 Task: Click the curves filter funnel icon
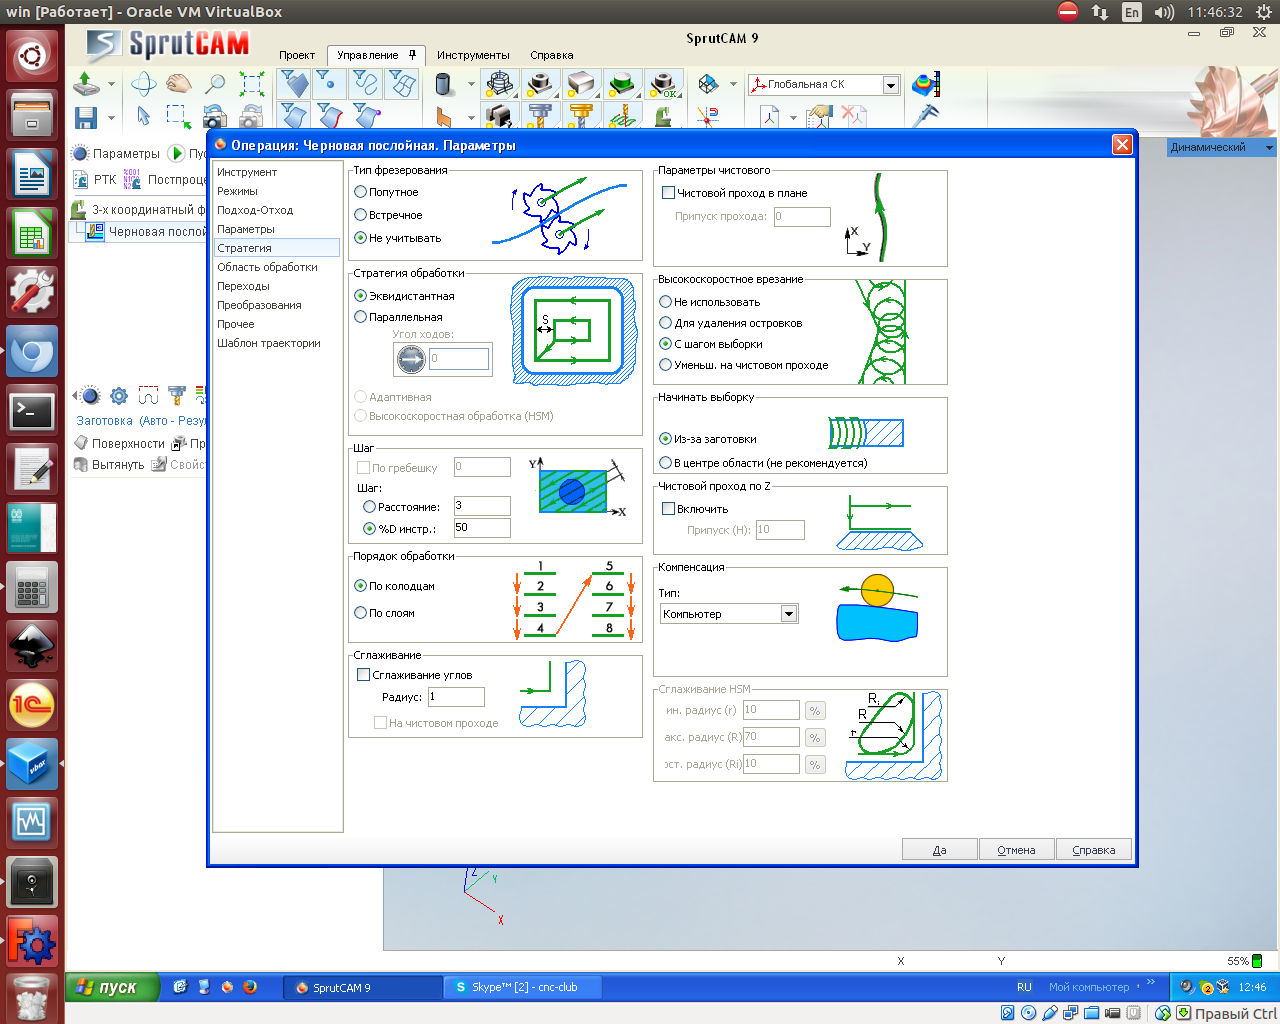365,84
